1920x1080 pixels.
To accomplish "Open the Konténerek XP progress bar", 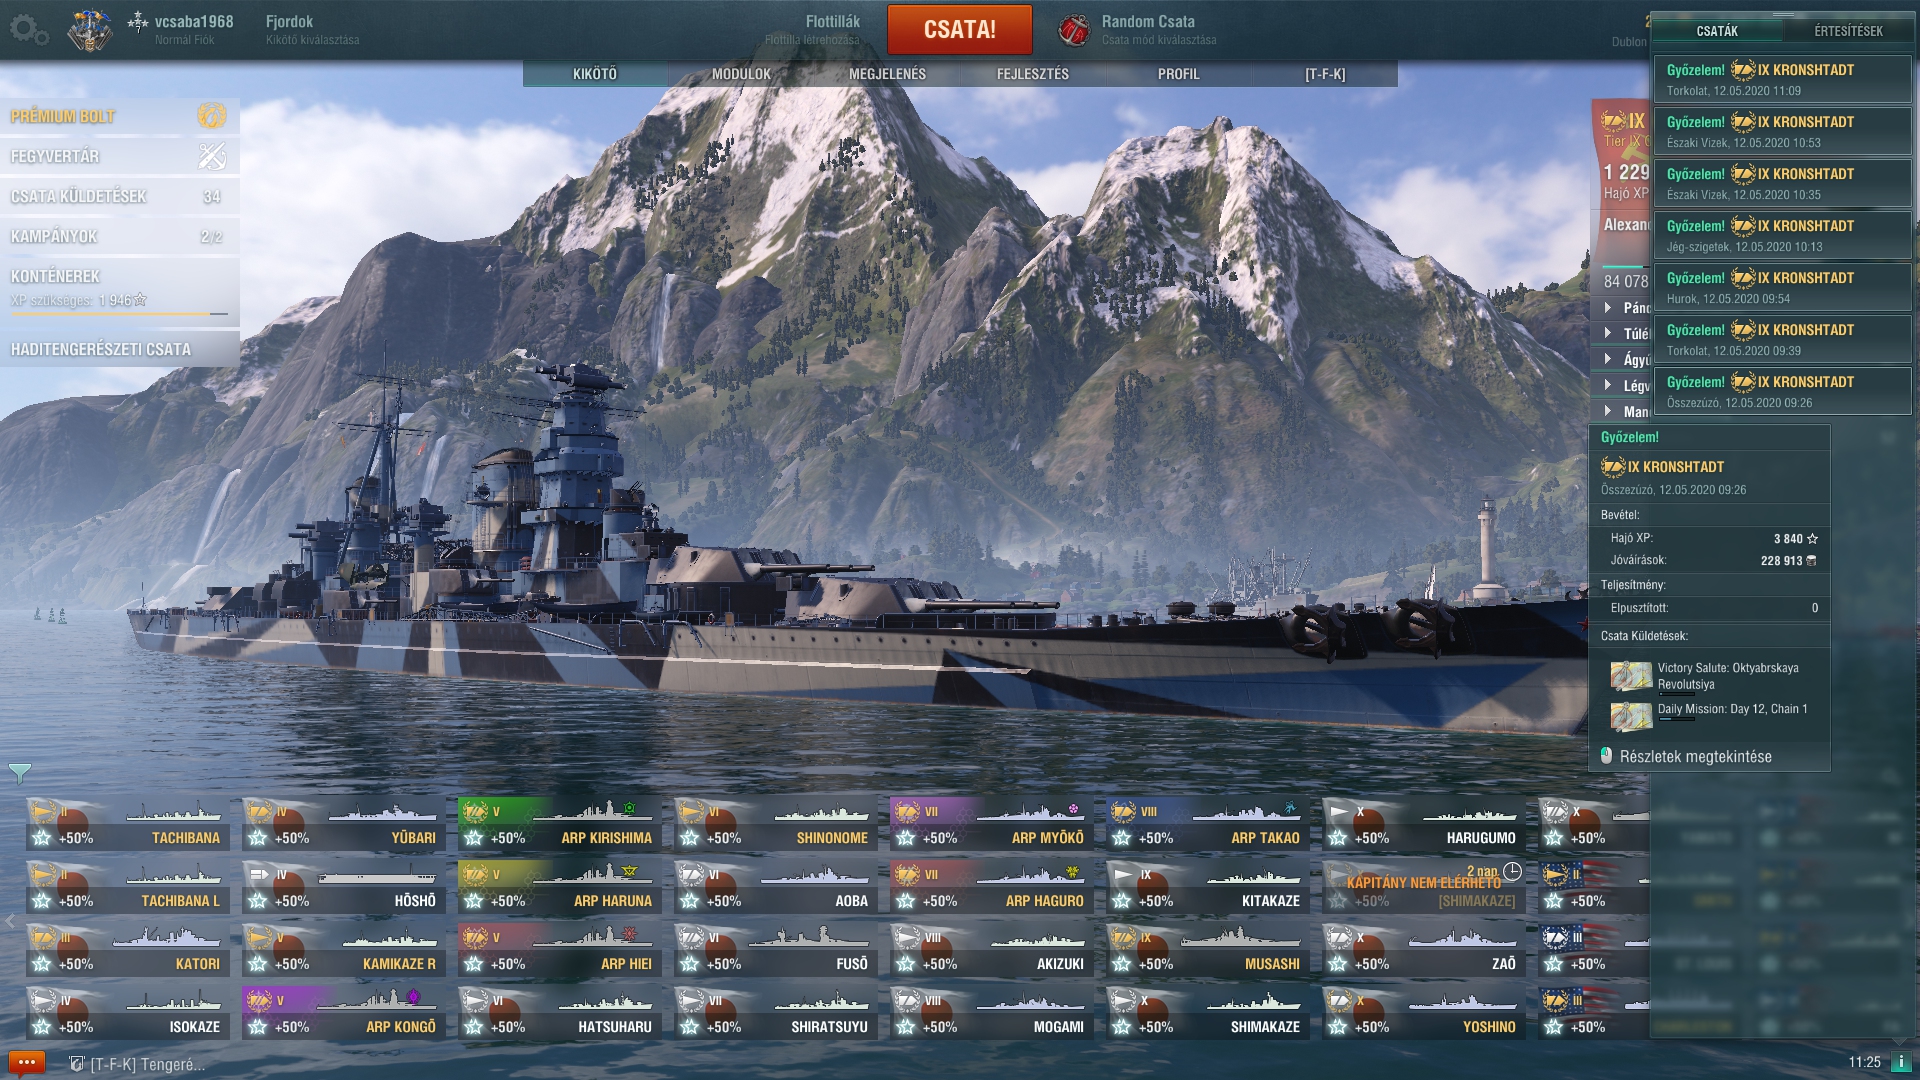I will click(119, 314).
